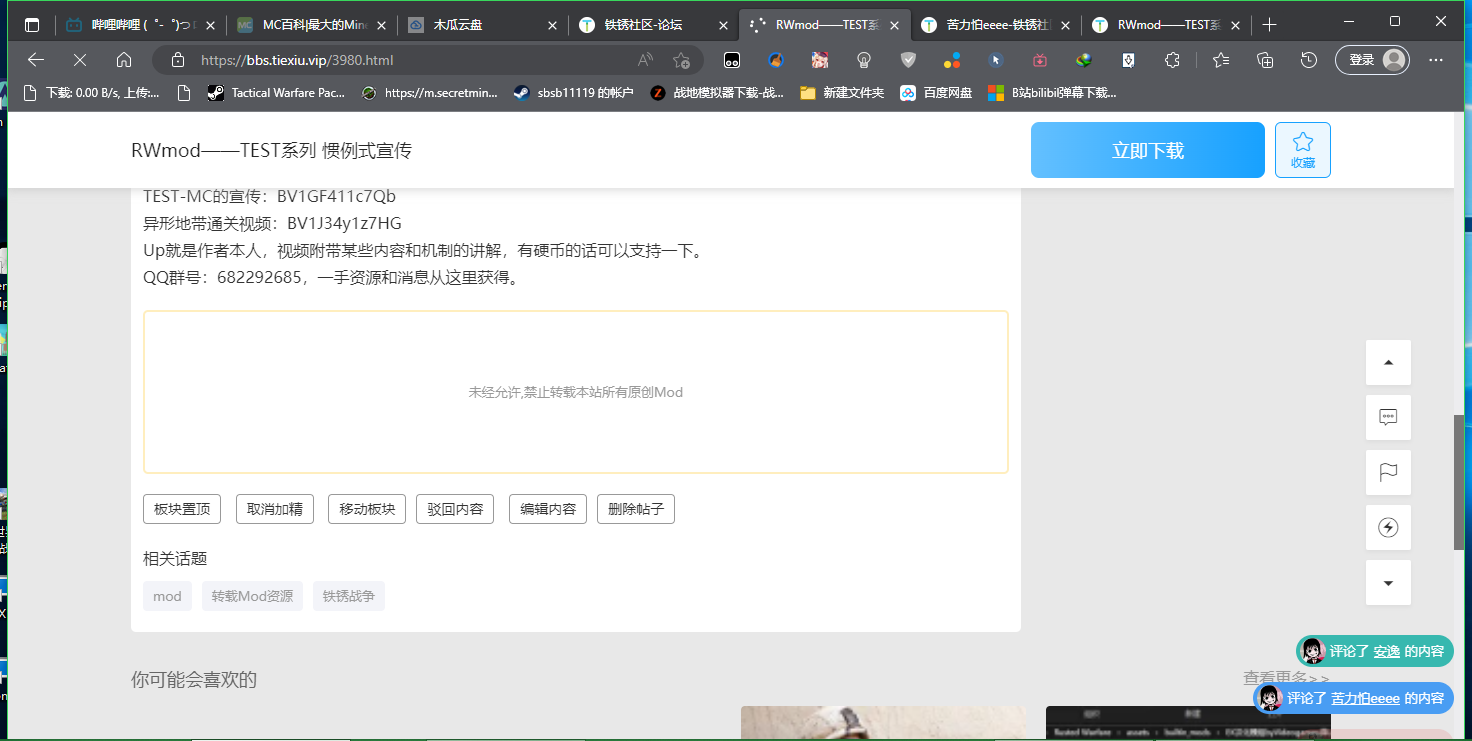Open the browser extensions puzzle icon
Screen dimensions: 1472x741
(x=1172, y=60)
